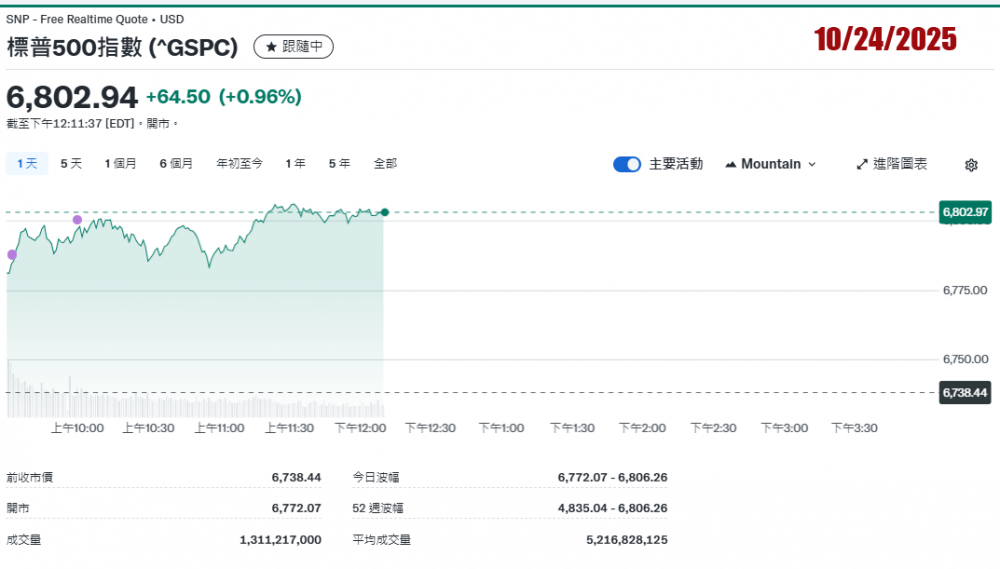Click the star icon in 跟隨中 button
Viewport: 1000px width, 569px height.
271,47
